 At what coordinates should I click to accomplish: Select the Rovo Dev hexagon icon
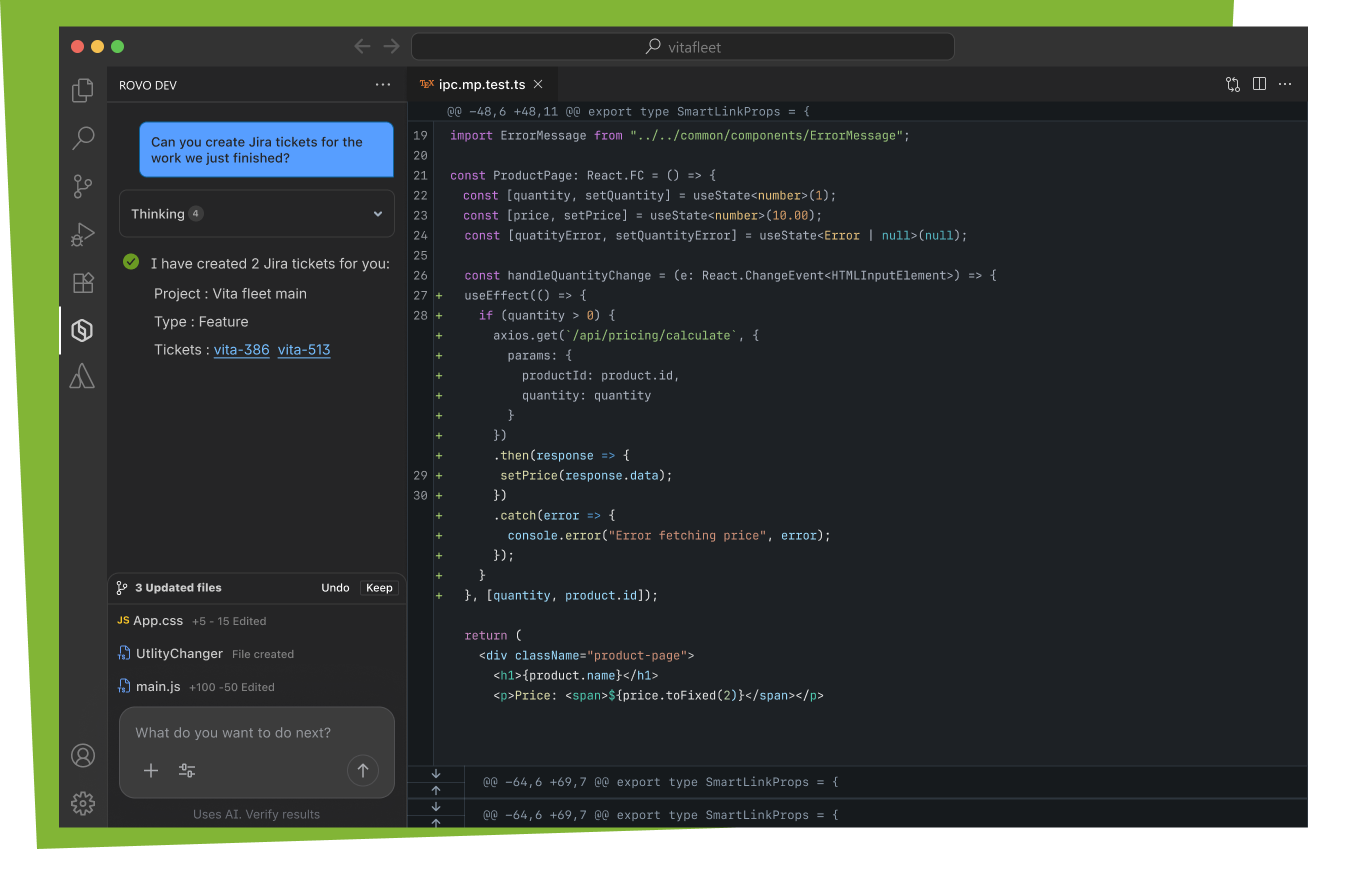82,329
